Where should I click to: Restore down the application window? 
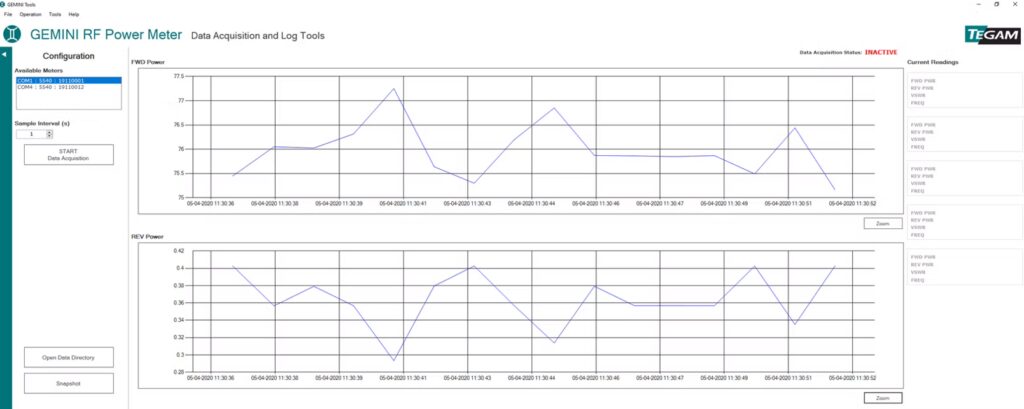[996, 4]
